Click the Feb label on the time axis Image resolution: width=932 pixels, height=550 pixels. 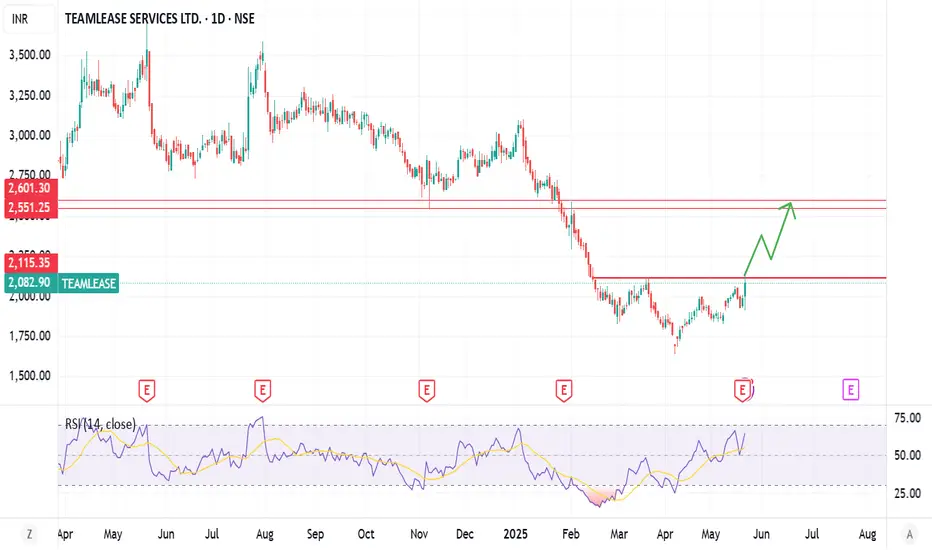click(x=571, y=534)
